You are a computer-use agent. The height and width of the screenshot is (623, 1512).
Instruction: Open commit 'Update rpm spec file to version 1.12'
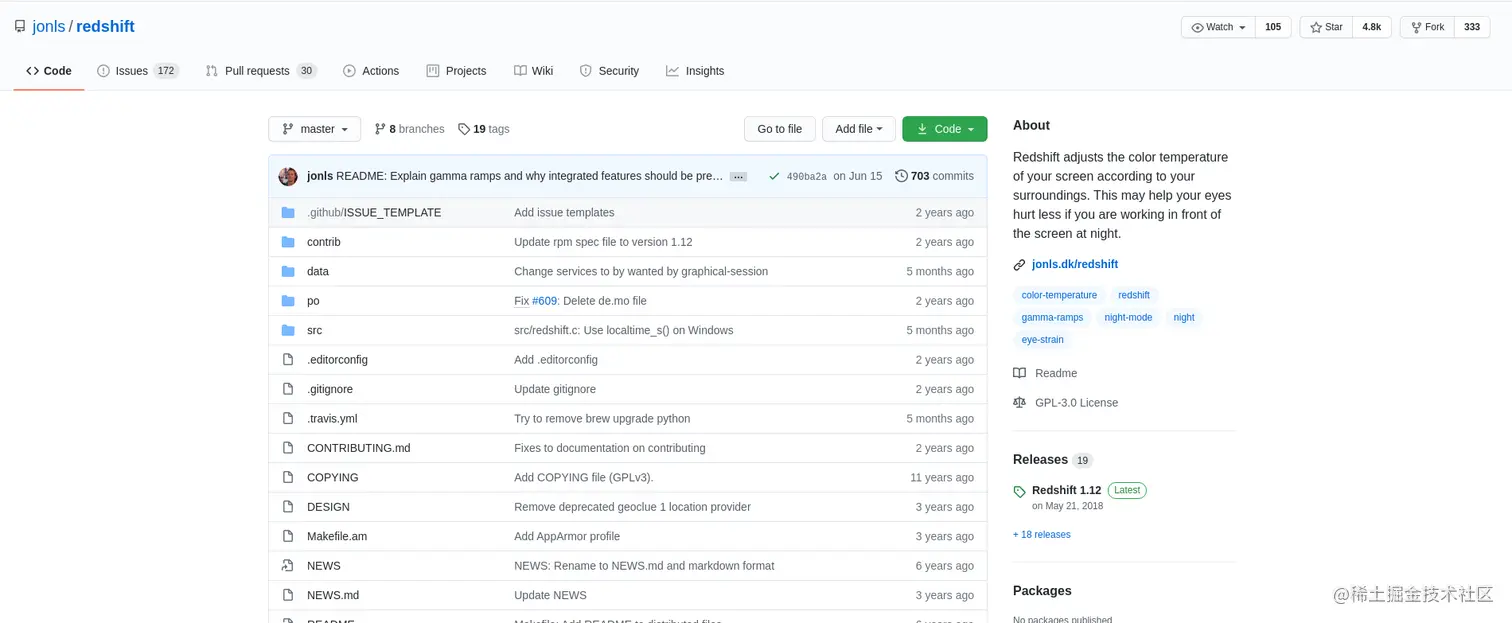[x=603, y=242]
